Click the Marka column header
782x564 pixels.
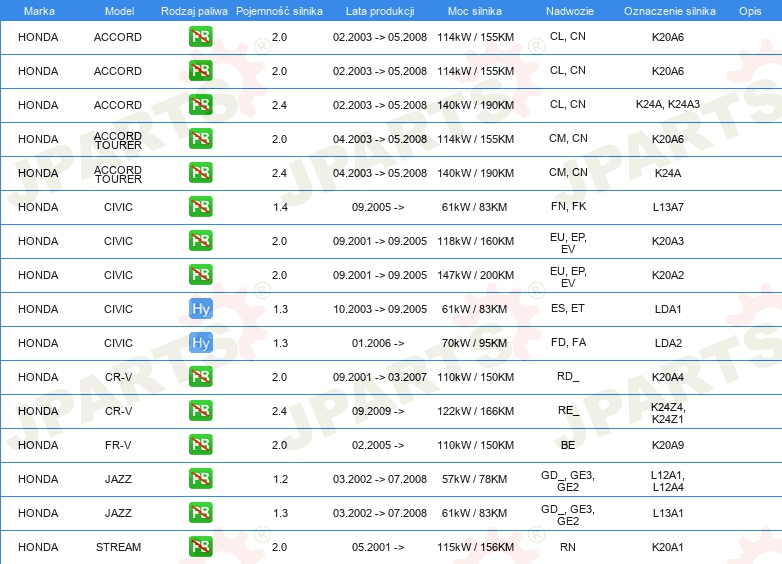[x=39, y=11]
